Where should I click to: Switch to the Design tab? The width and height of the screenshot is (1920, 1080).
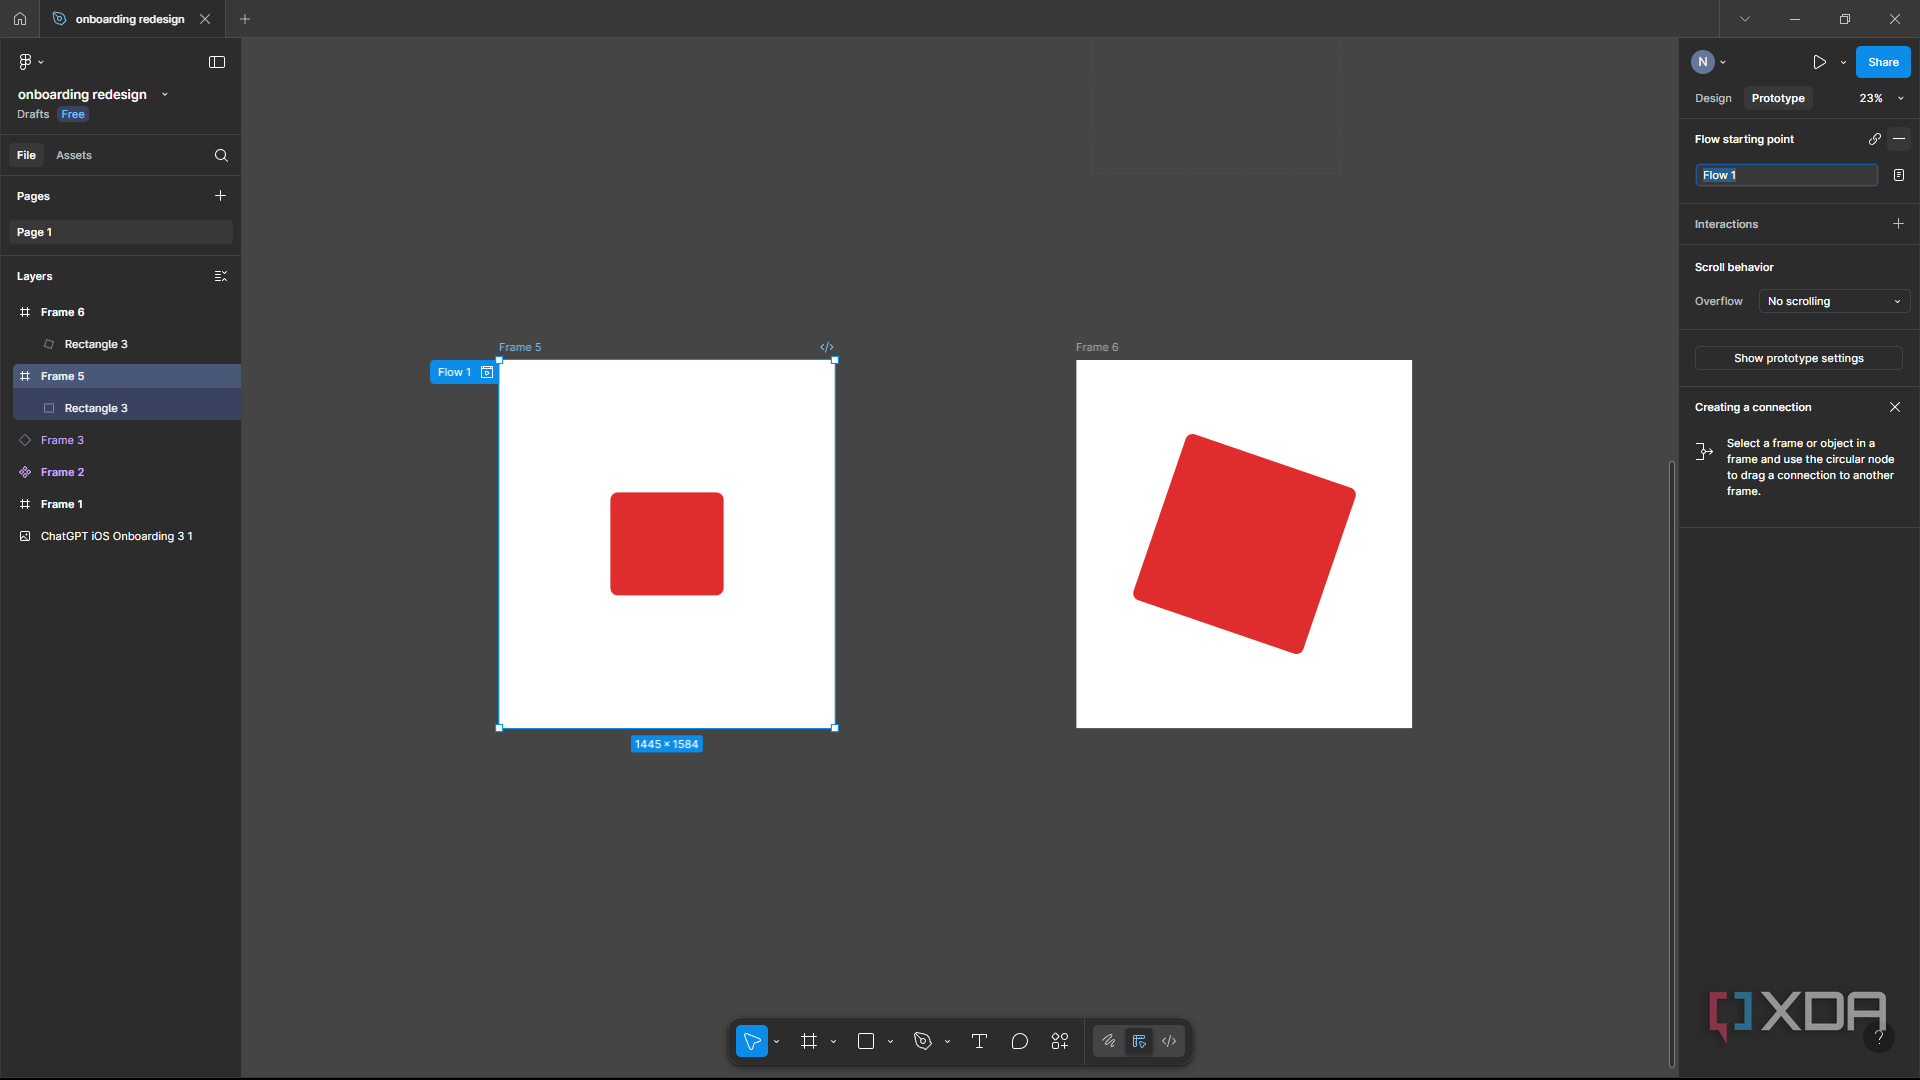[1713, 98]
